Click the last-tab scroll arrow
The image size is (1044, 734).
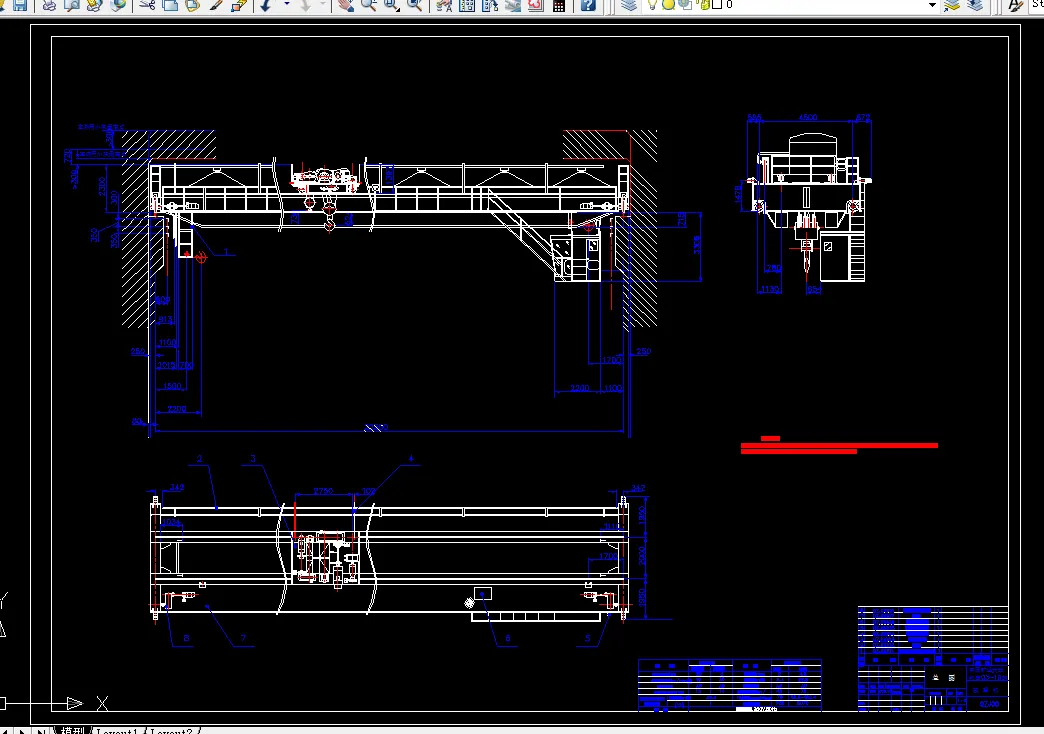[39, 731]
